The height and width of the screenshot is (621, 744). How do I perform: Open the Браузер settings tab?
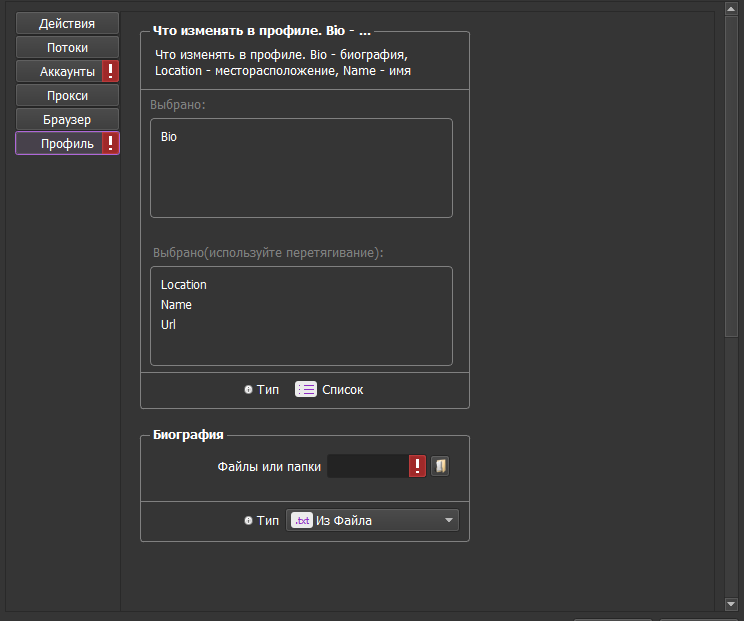point(67,119)
